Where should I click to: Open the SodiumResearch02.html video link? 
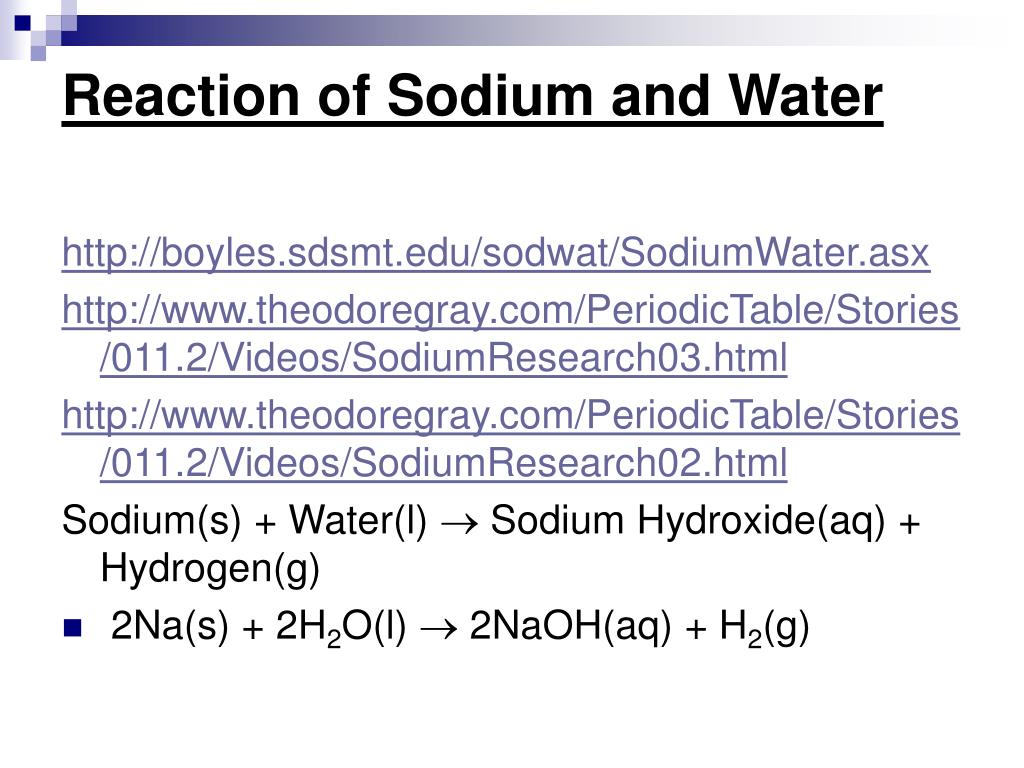coord(511,439)
